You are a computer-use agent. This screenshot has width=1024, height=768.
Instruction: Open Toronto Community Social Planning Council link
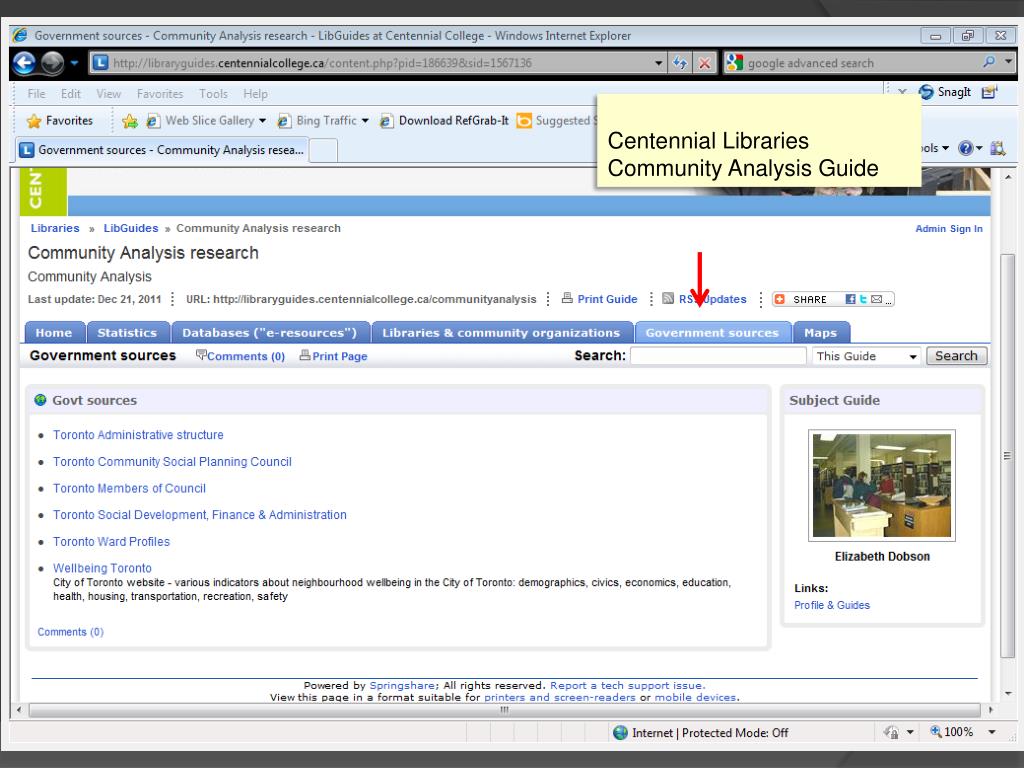point(172,462)
